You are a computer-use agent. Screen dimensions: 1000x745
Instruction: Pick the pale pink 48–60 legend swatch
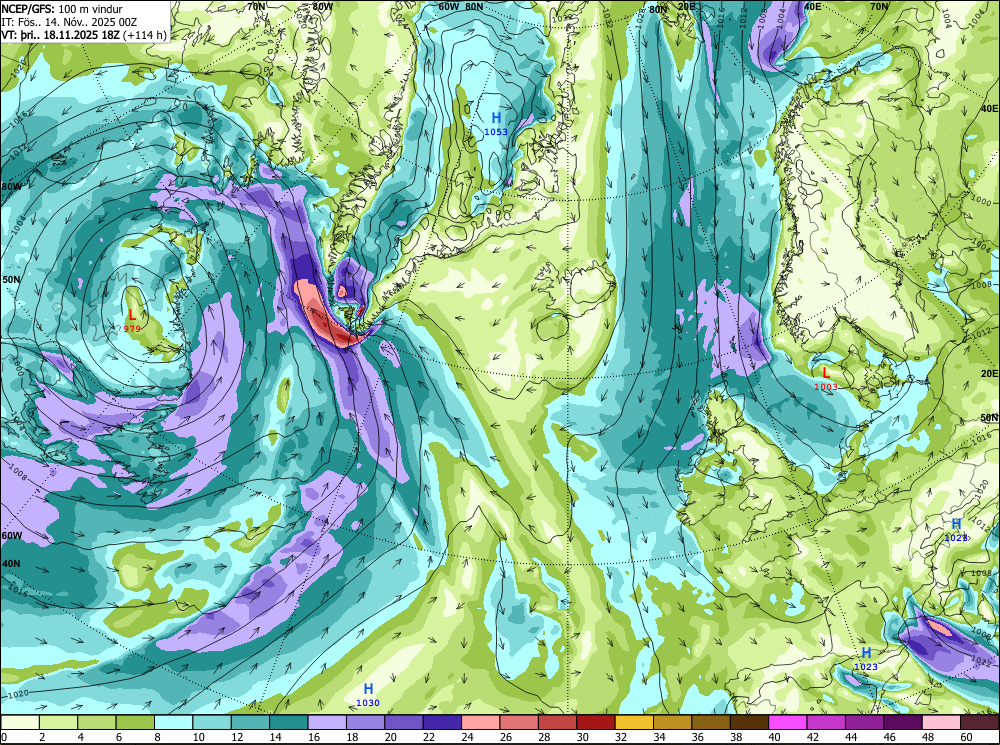click(x=941, y=722)
